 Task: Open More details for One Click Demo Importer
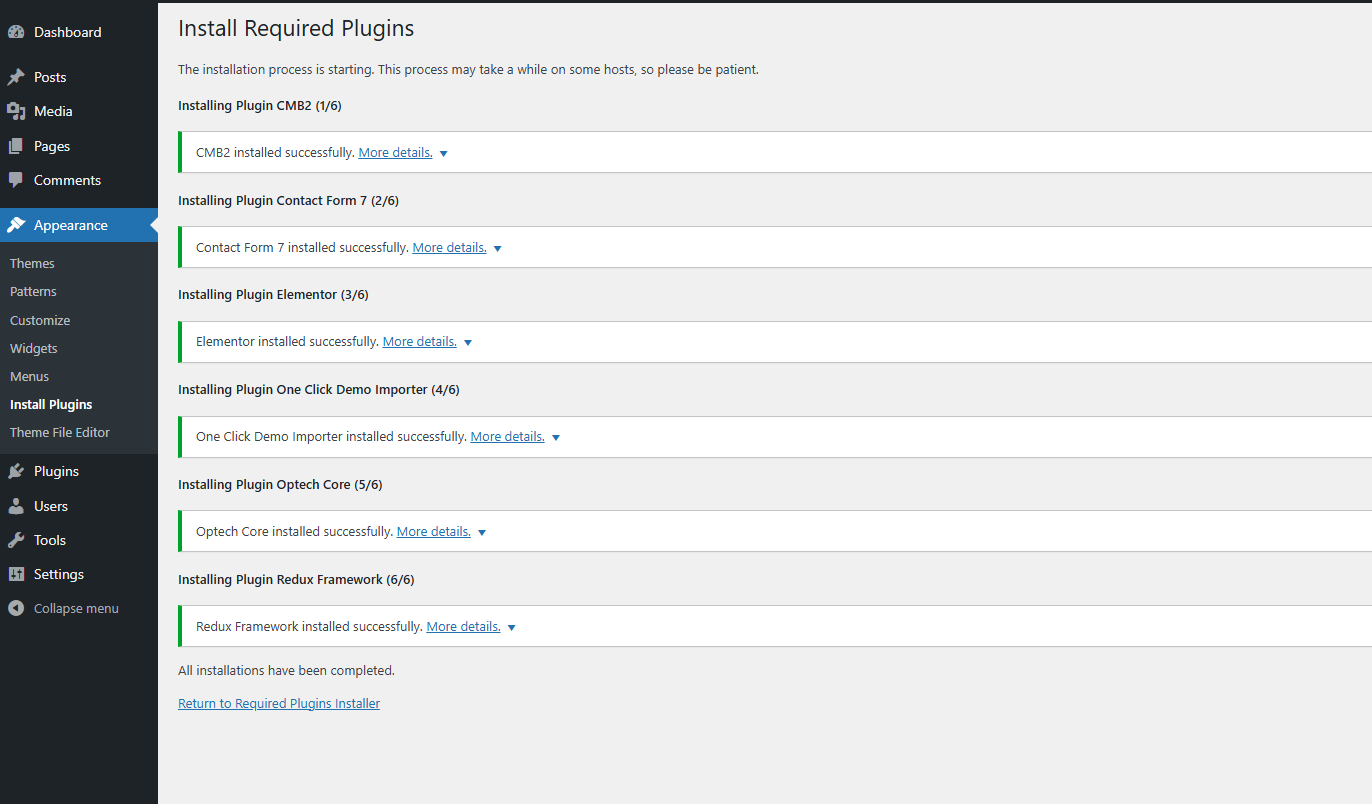(507, 436)
